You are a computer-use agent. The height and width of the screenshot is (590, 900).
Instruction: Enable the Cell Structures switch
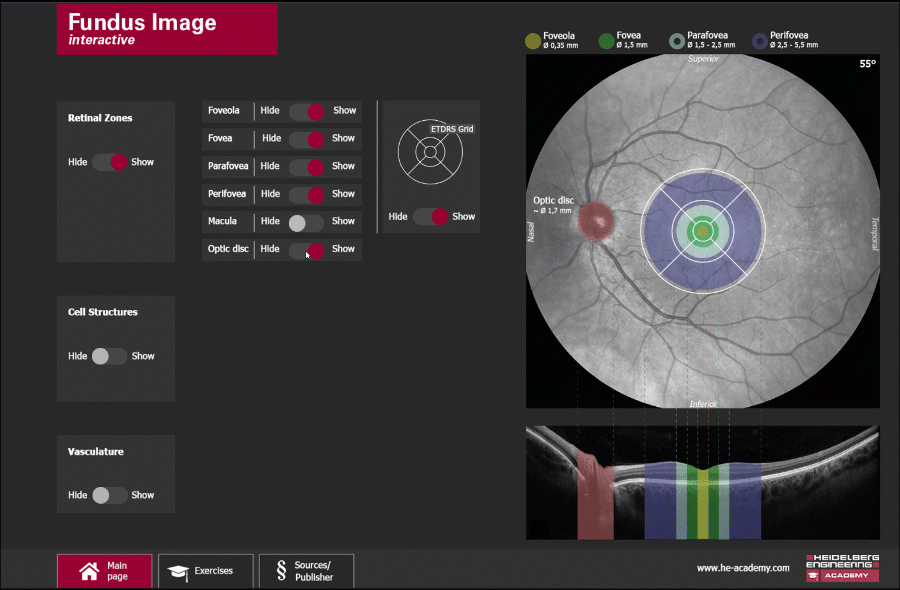tap(110, 356)
